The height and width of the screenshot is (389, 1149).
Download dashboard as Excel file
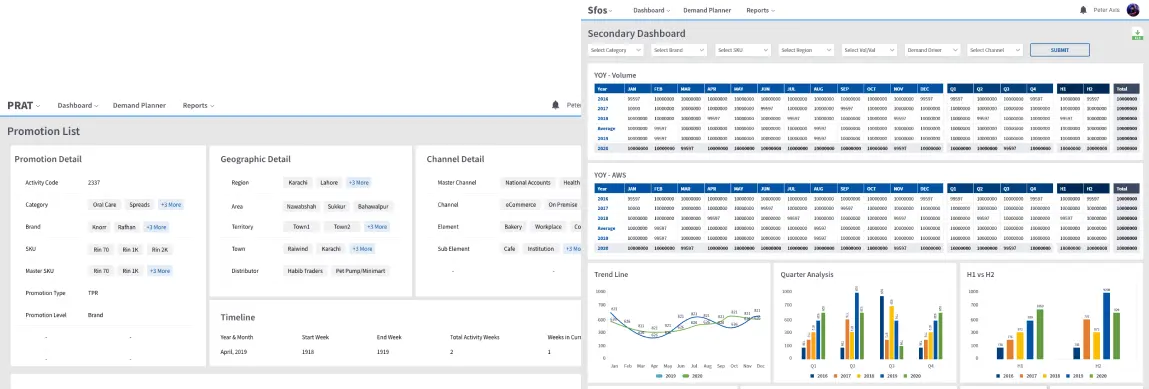(x=1137, y=34)
